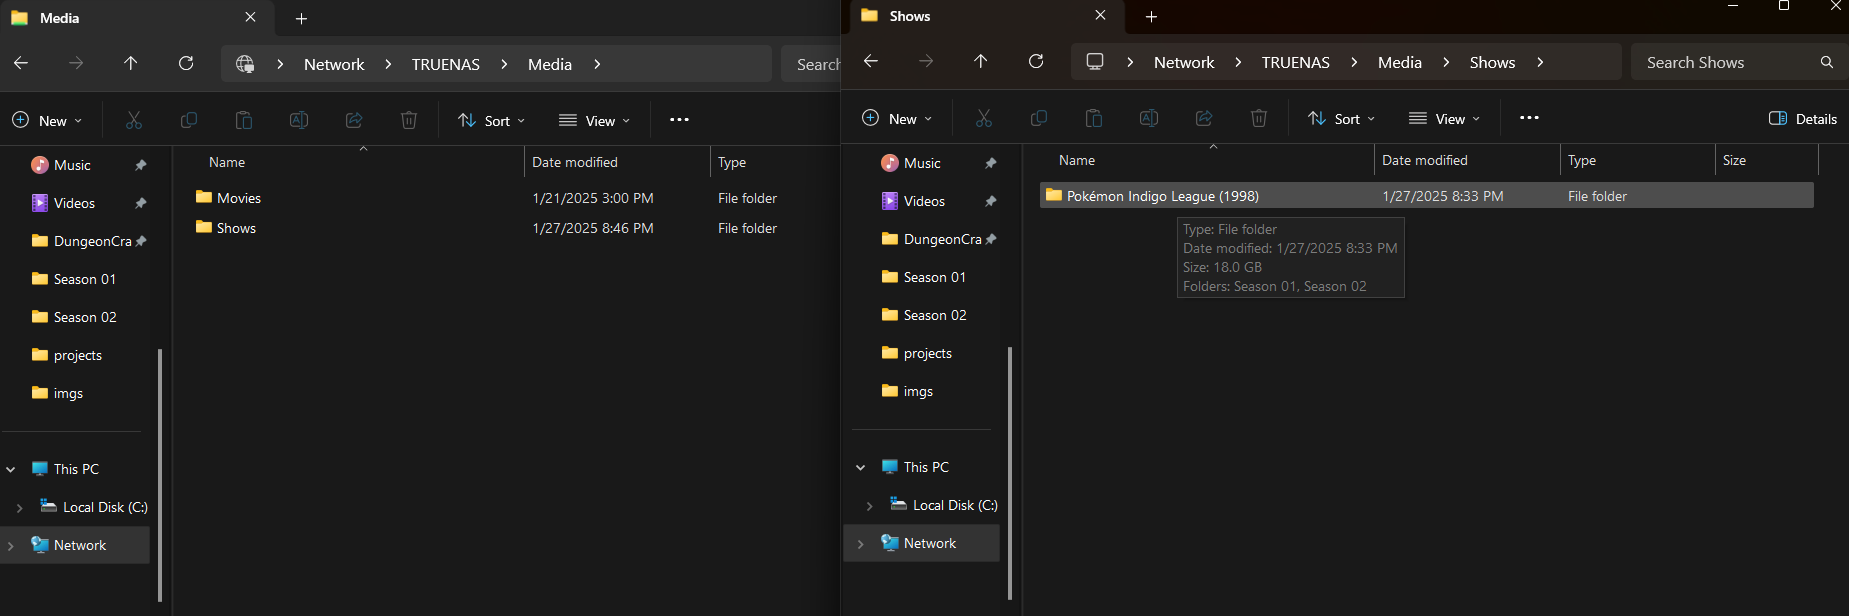Screen dimensions: 1849x616
Task: Click the back arrow in Media window
Action: [21, 64]
